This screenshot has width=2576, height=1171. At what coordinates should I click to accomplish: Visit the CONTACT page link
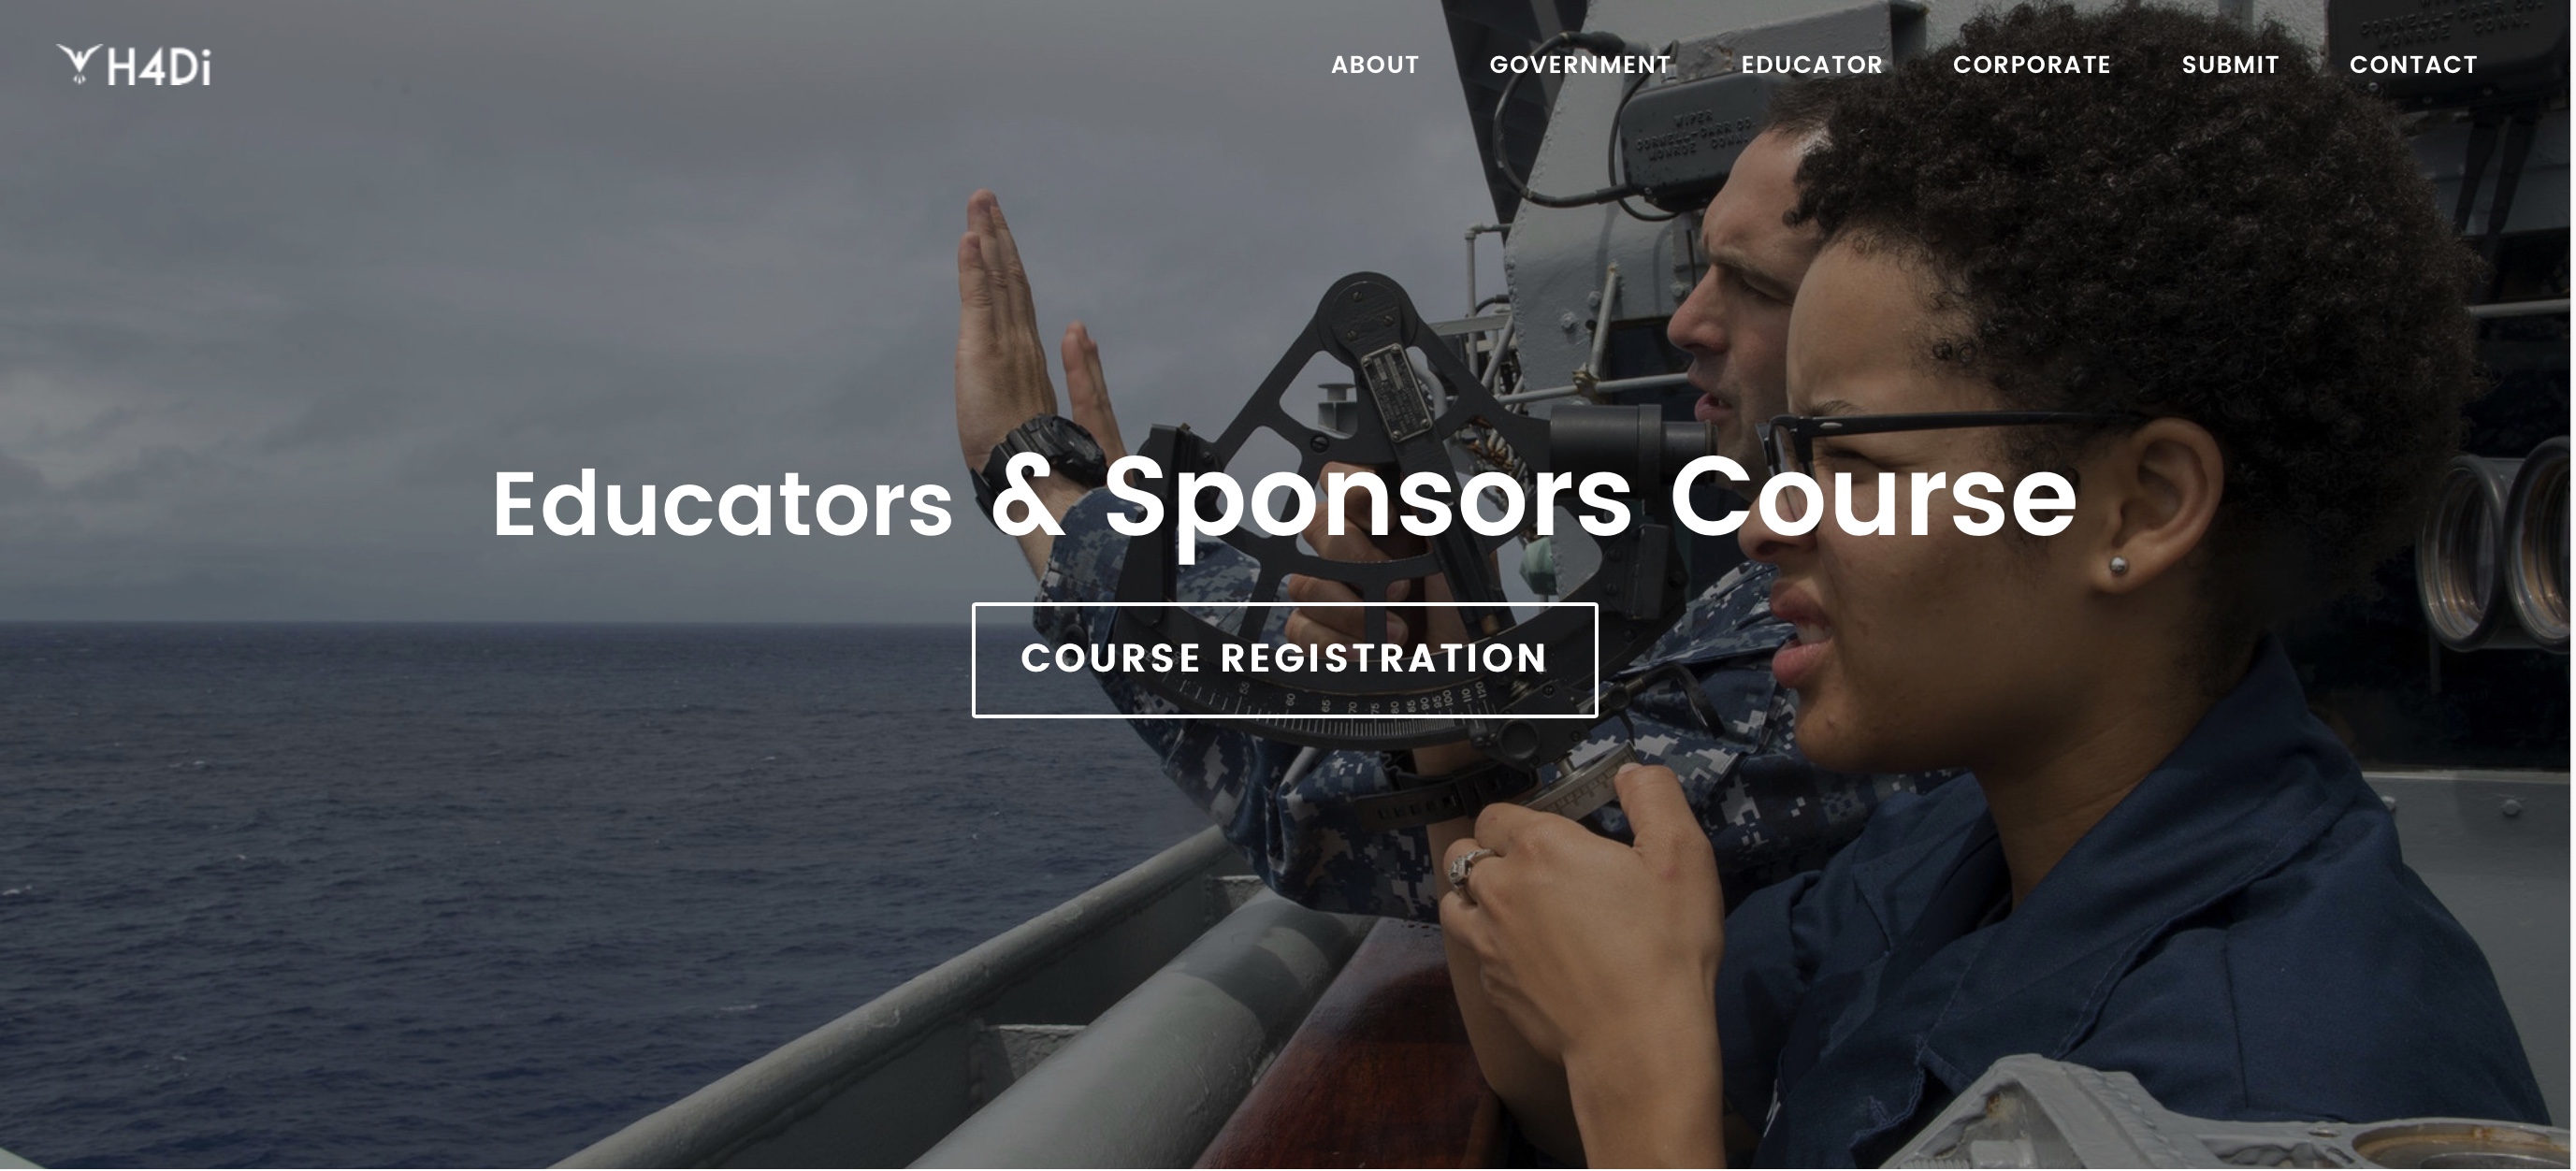click(x=2413, y=65)
